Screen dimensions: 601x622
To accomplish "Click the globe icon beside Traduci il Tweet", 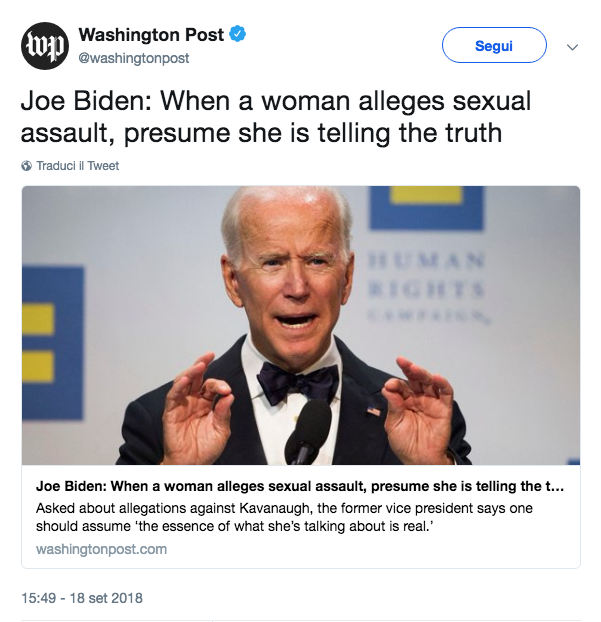I will coord(26,166).
